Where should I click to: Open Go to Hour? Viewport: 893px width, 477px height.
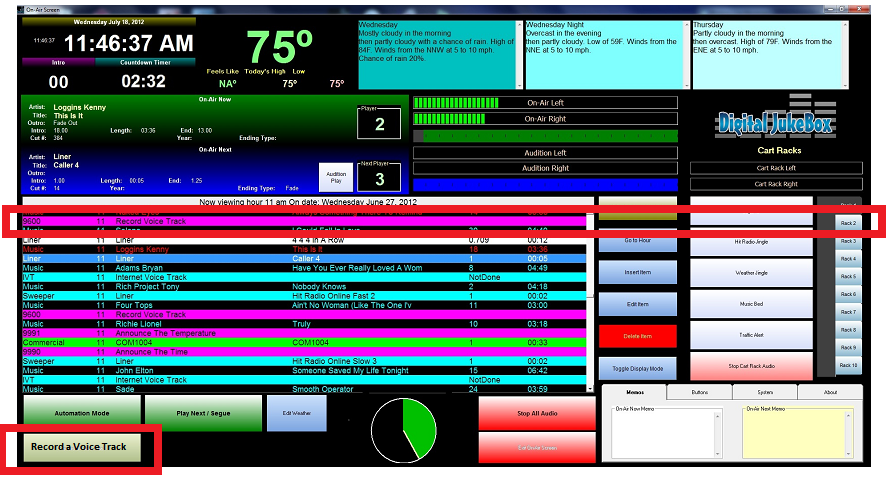(637, 241)
